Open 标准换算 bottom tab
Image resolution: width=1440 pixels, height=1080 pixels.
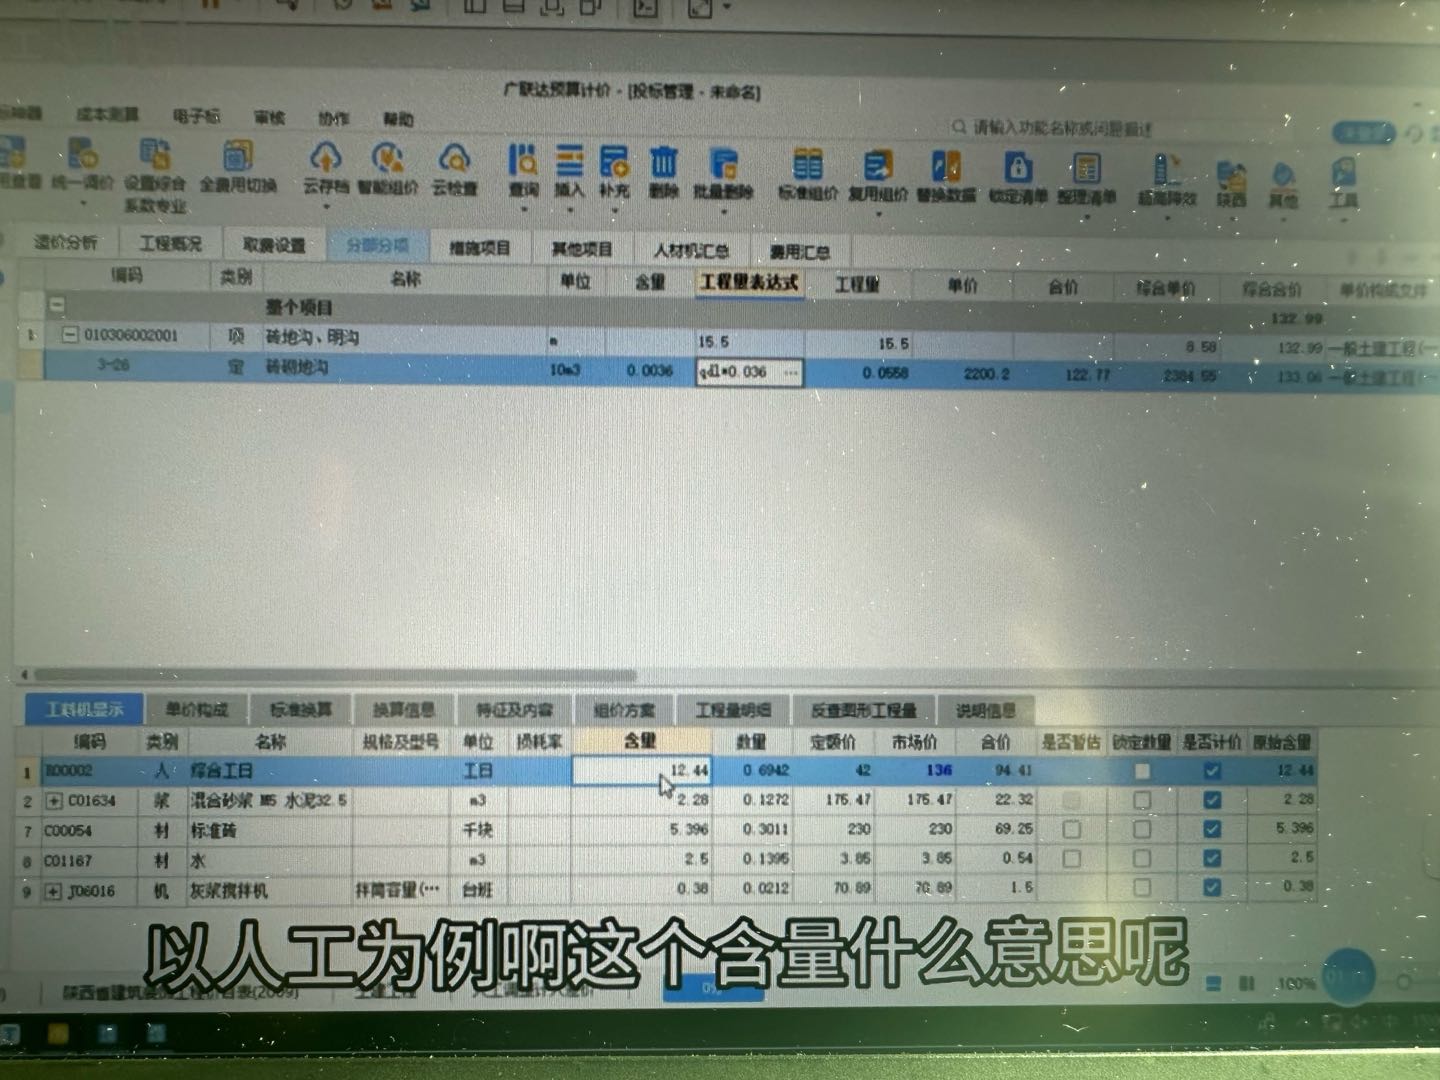(301, 710)
